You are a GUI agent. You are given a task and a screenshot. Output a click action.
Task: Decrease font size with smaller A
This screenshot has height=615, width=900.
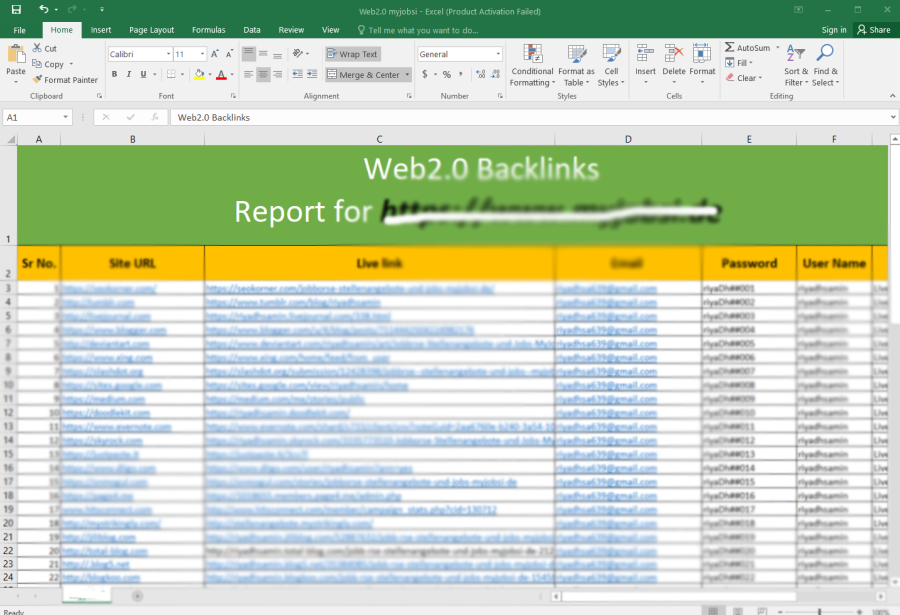click(x=229, y=54)
